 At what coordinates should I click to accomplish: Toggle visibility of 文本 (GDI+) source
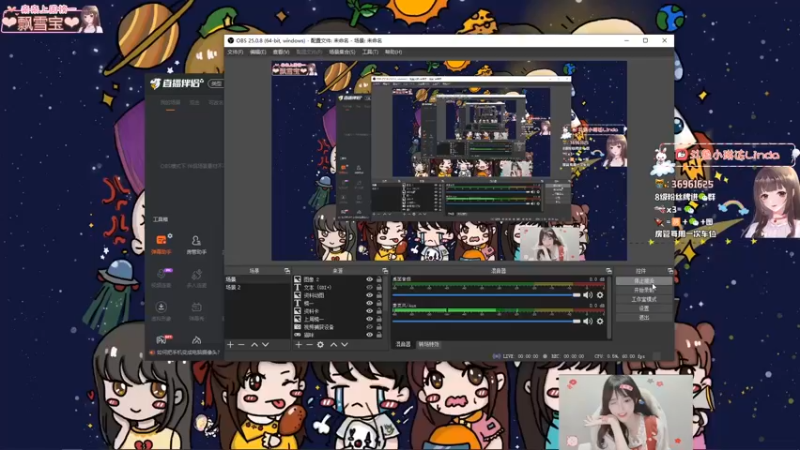pyautogui.click(x=369, y=287)
